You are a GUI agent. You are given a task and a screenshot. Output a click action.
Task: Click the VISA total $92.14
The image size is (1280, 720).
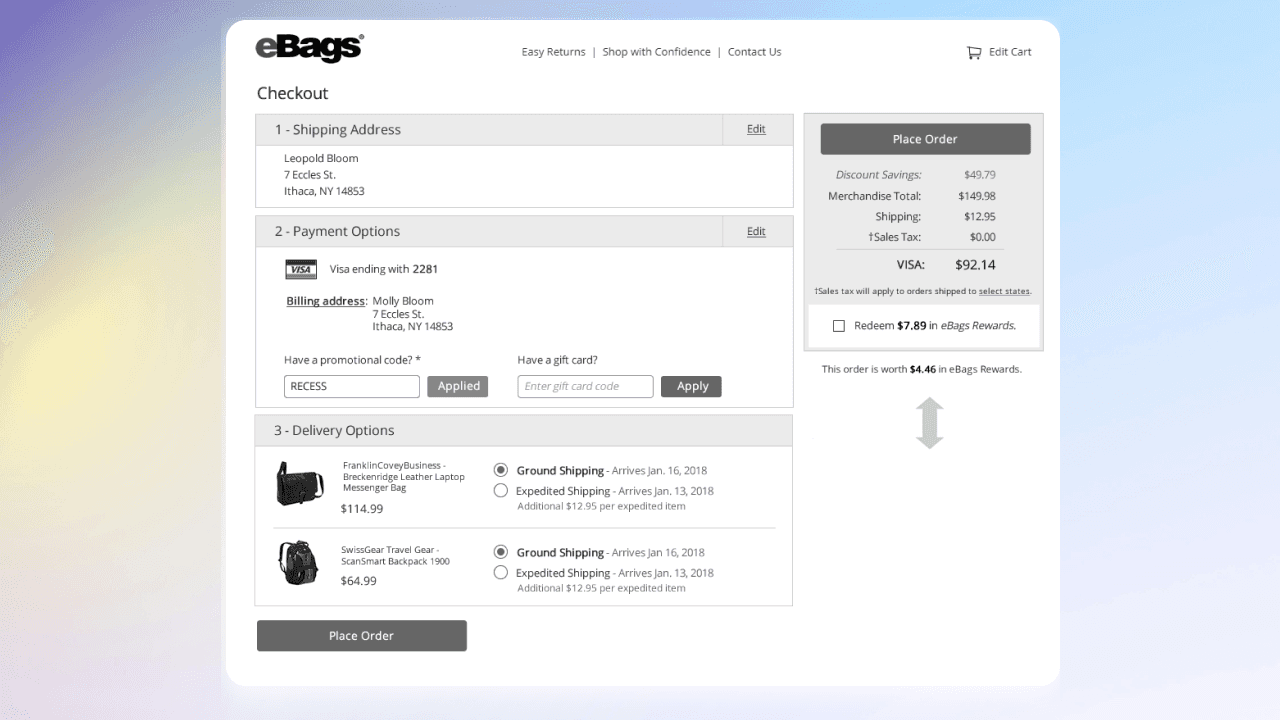tap(975, 265)
